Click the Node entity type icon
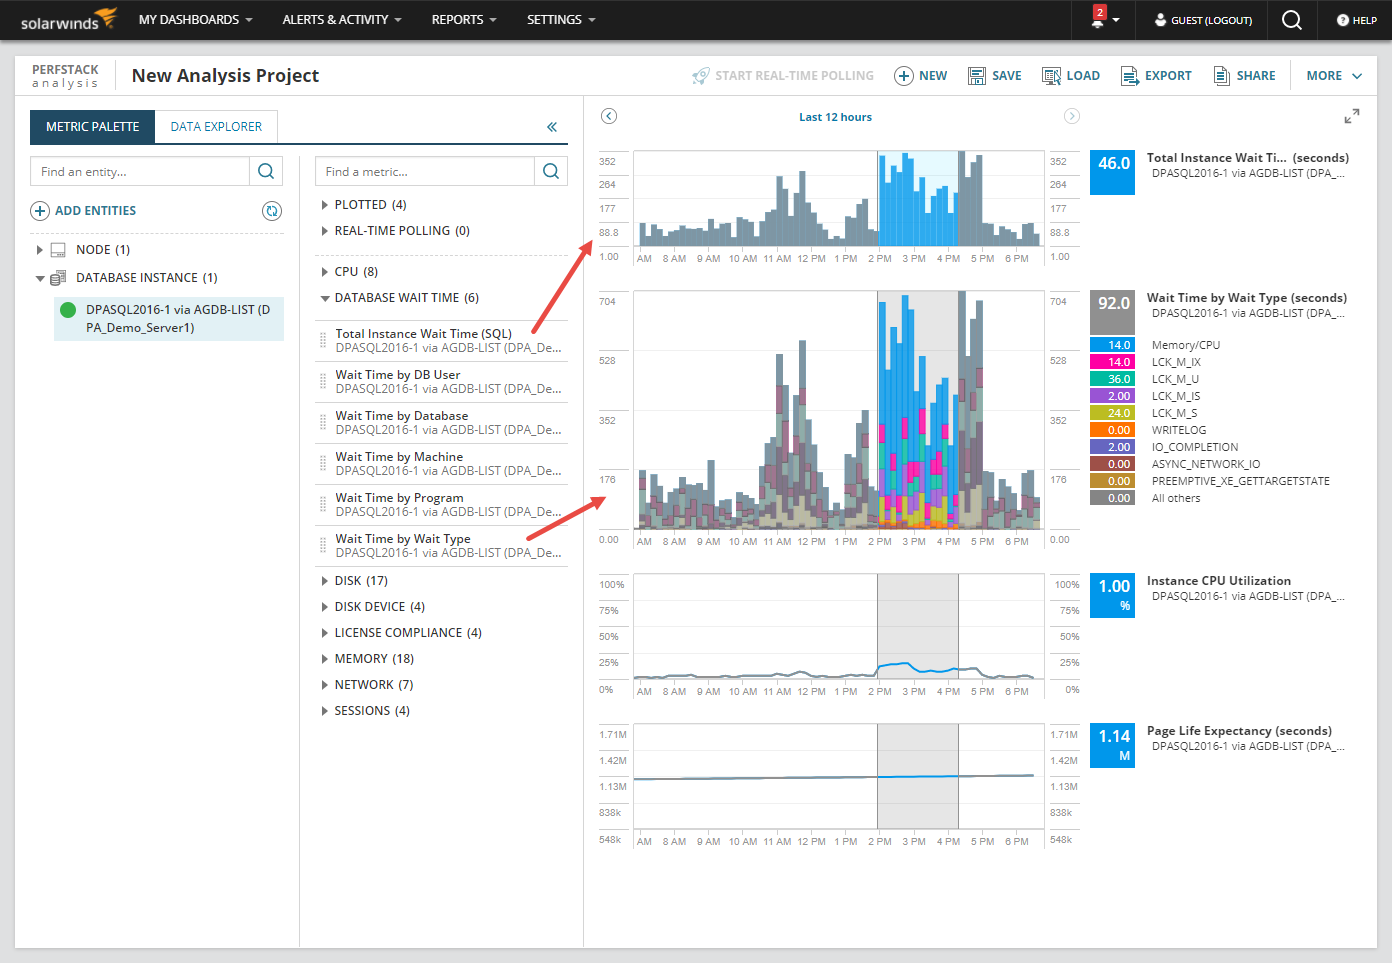Image resolution: width=1392 pixels, height=963 pixels. (x=58, y=250)
